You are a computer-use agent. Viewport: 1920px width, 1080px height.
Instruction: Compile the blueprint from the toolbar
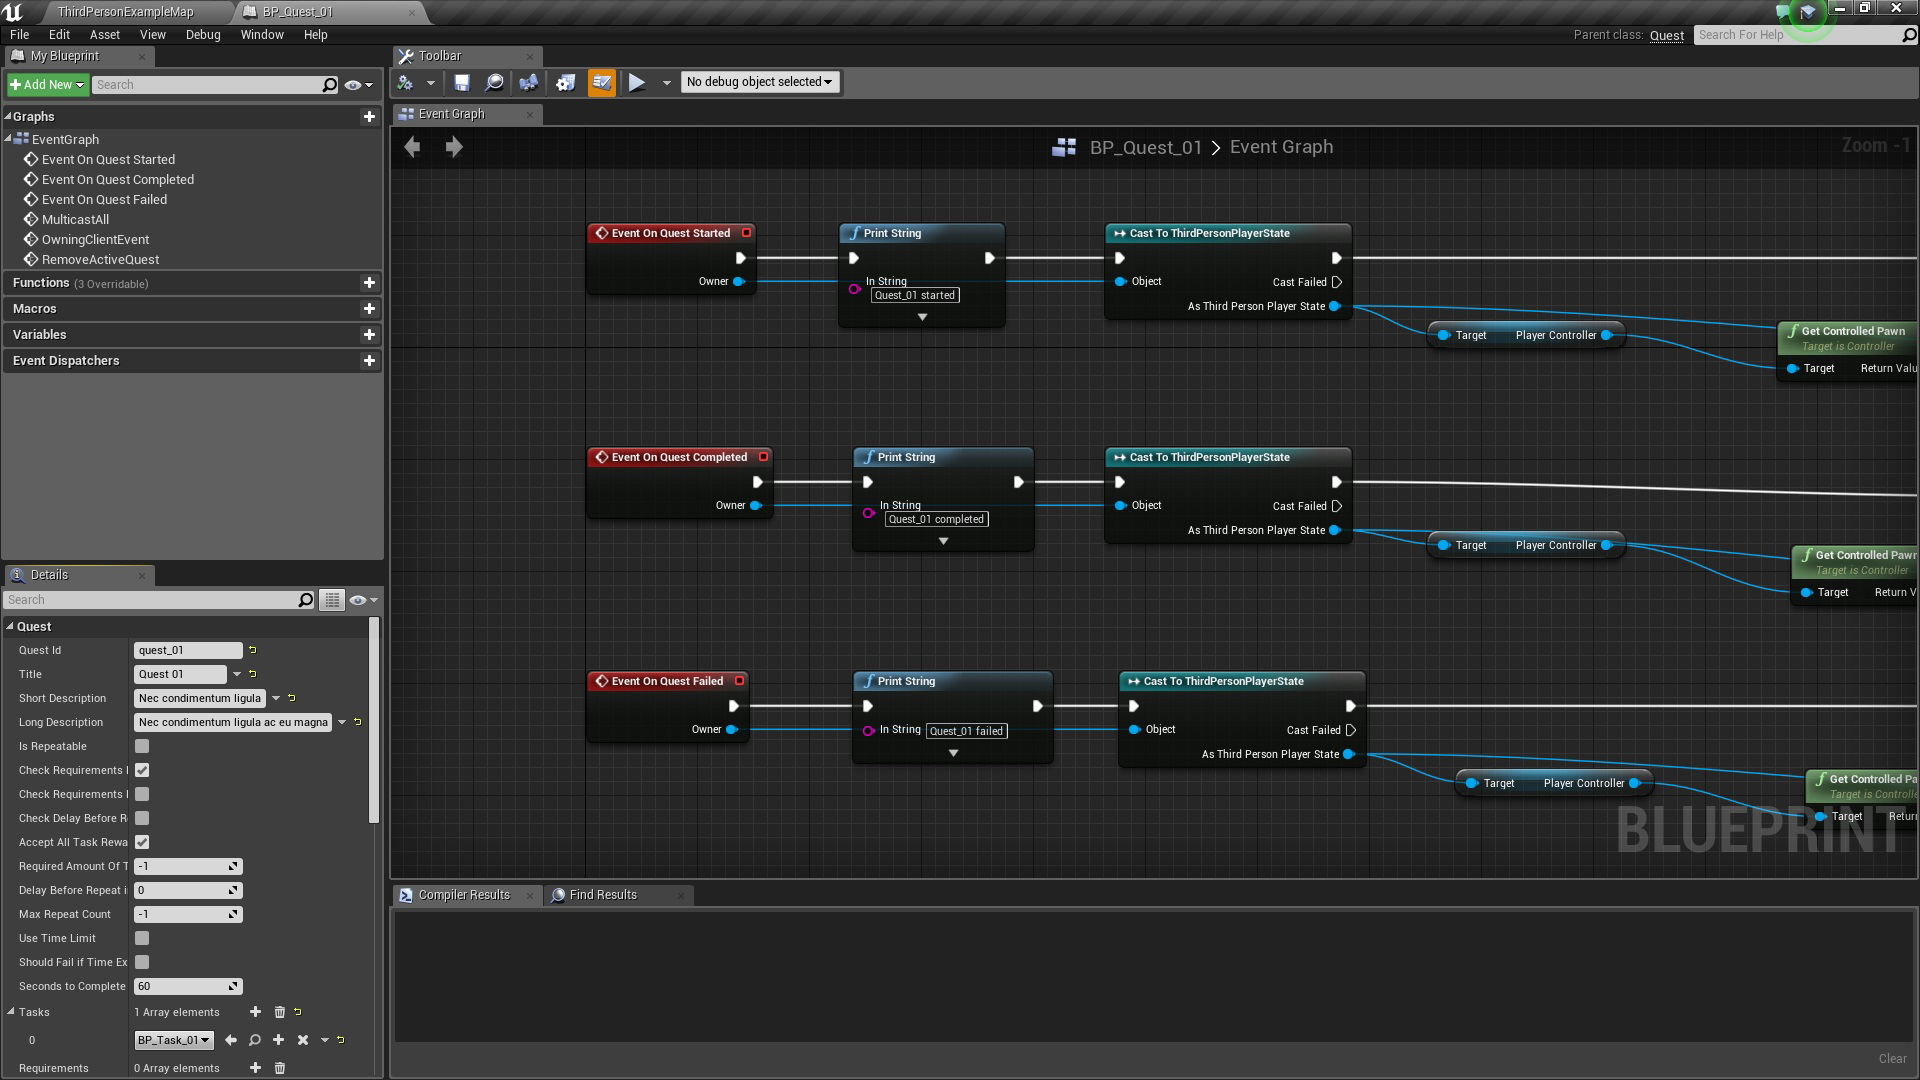[405, 83]
